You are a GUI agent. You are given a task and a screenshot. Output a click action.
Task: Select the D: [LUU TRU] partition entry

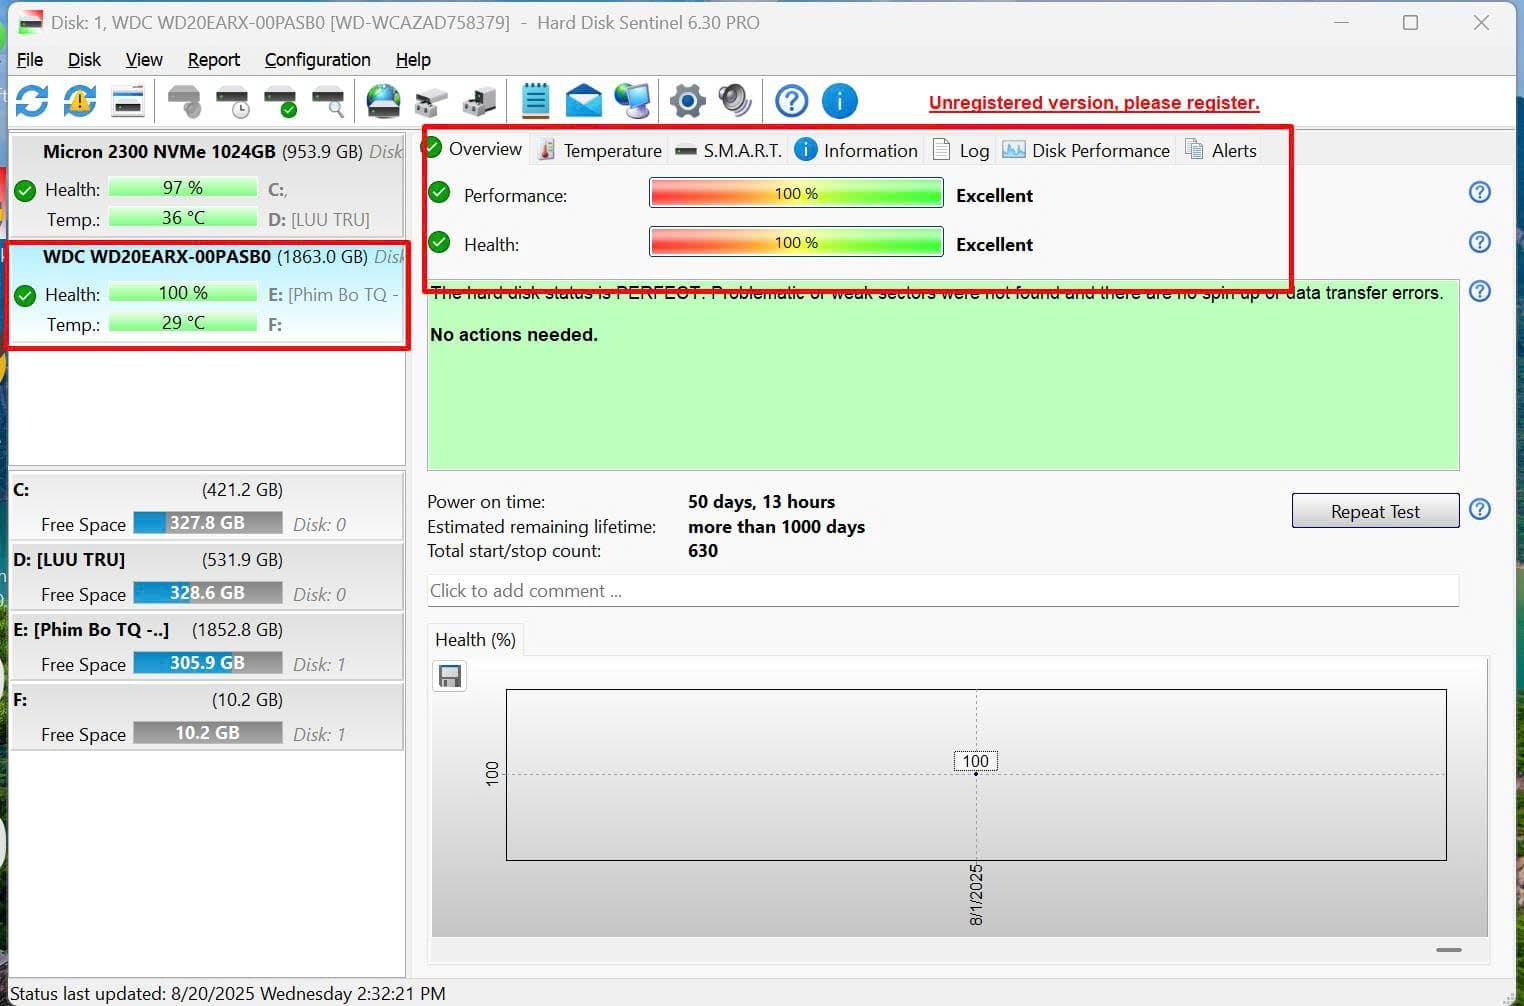tap(207, 577)
